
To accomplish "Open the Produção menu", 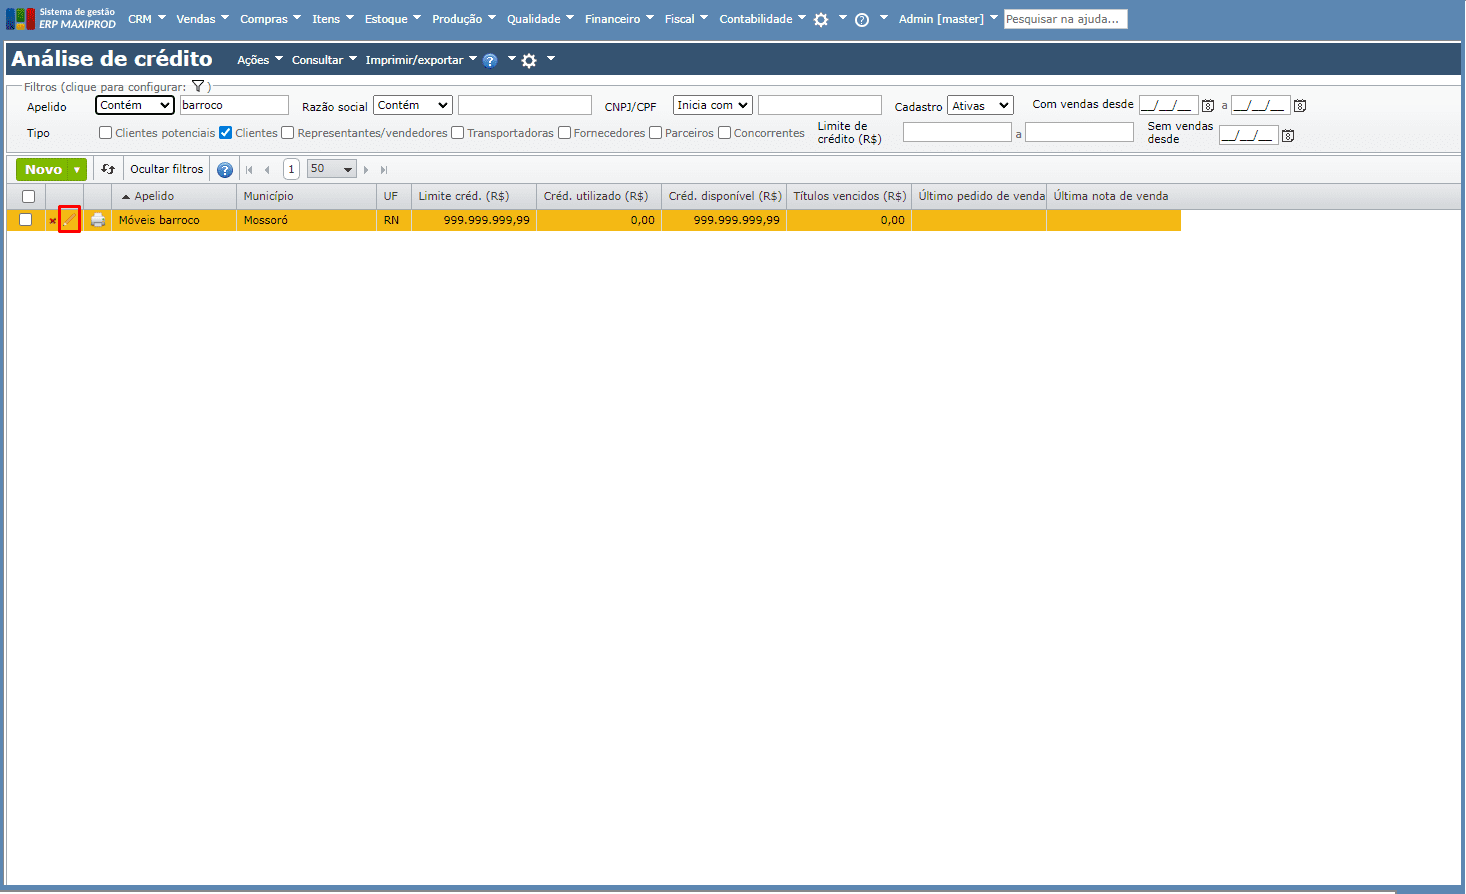I will [x=464, y=19].
